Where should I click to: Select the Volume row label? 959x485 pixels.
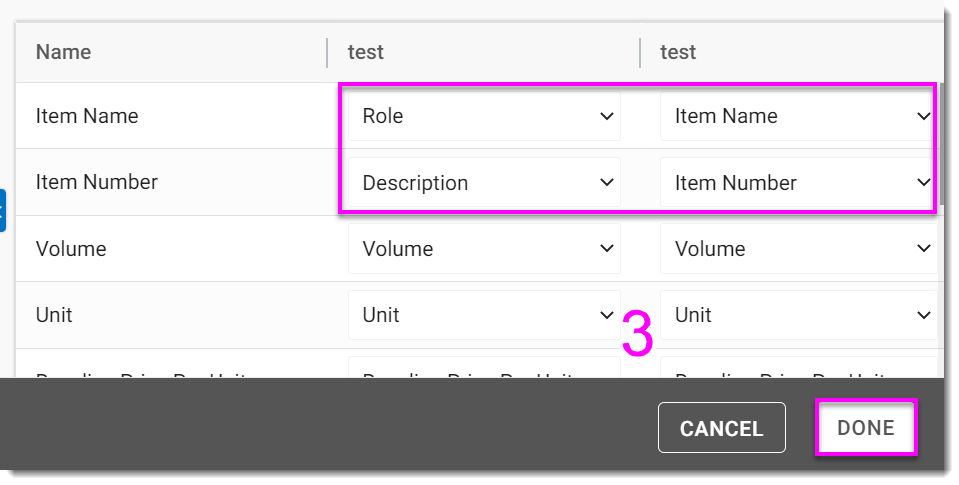tap(71, 249)
